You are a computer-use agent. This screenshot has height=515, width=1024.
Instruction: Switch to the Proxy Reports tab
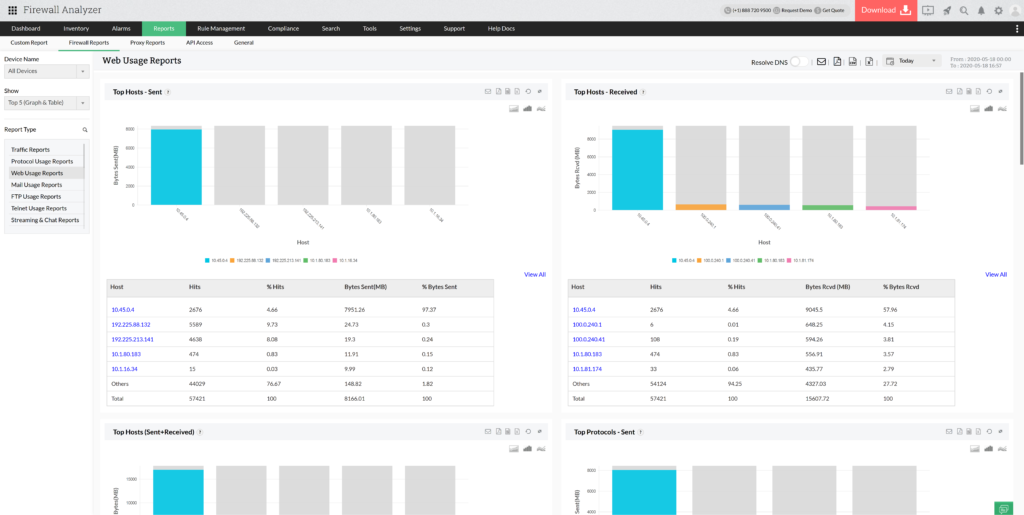pos(147,43)
